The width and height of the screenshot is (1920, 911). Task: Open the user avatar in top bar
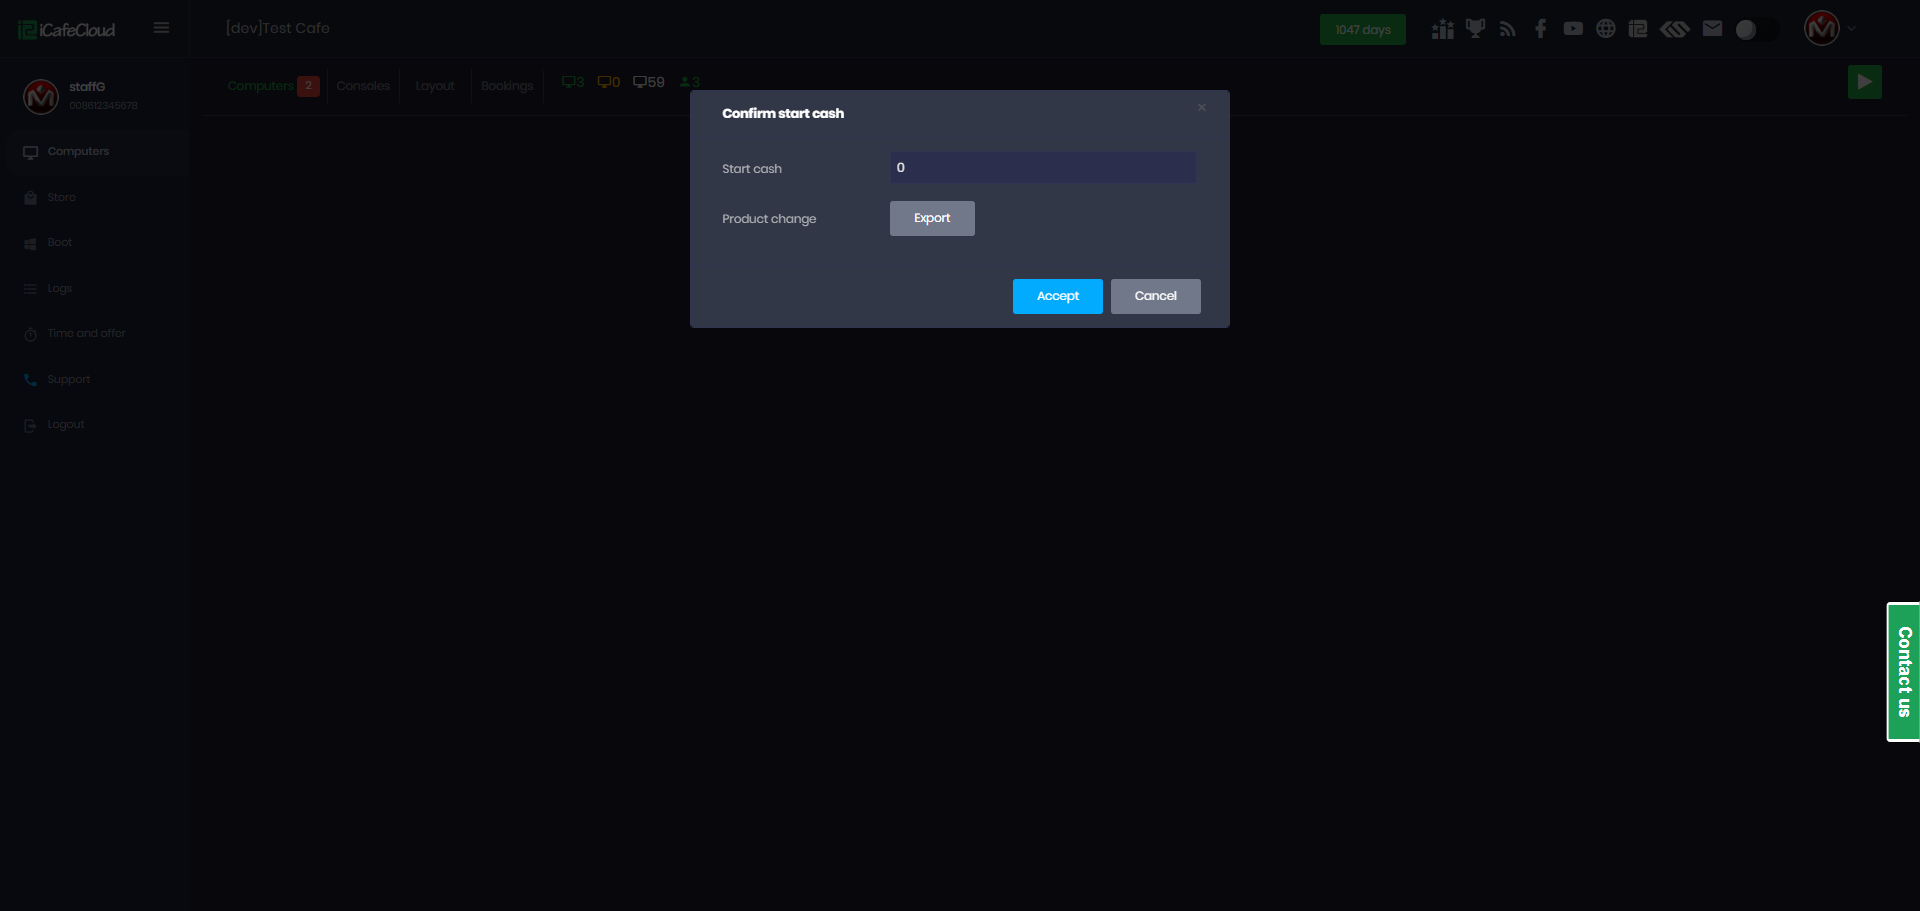(x=1822, y=28)
